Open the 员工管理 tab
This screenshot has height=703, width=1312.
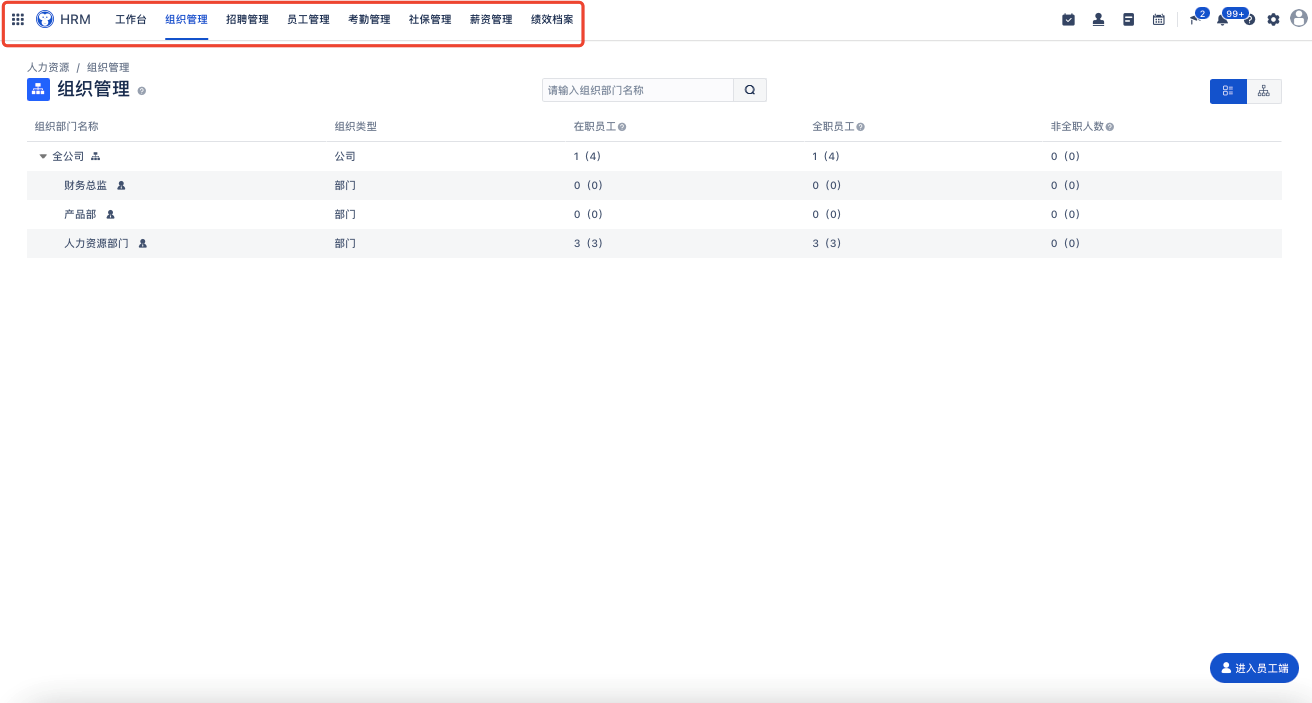[x=309, y=19]
